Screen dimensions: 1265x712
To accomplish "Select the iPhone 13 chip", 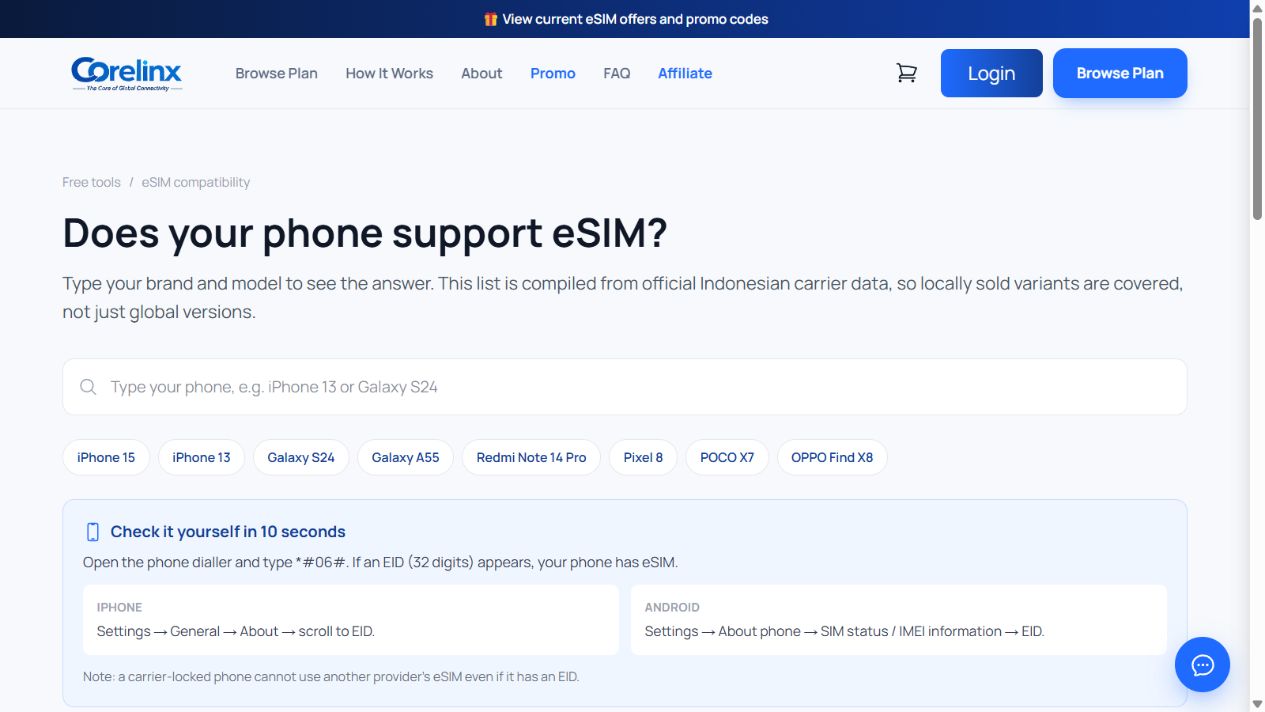I will pyautogui.click(x=201, y=457).
